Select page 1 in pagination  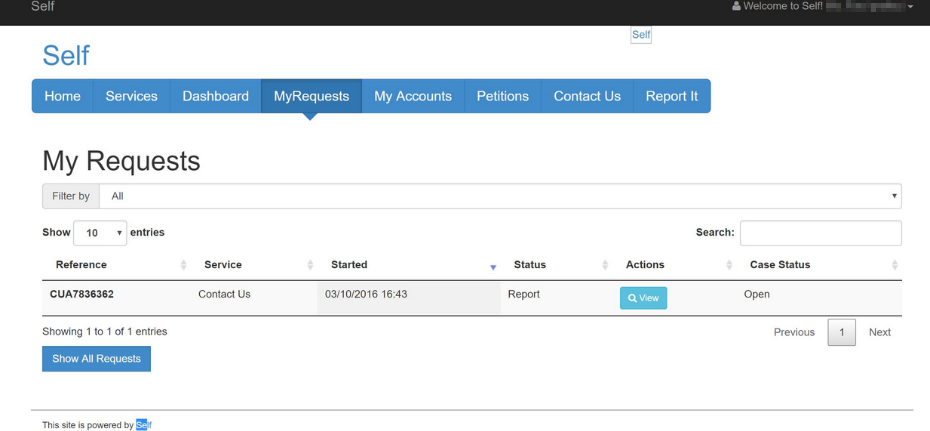(842, 333)
